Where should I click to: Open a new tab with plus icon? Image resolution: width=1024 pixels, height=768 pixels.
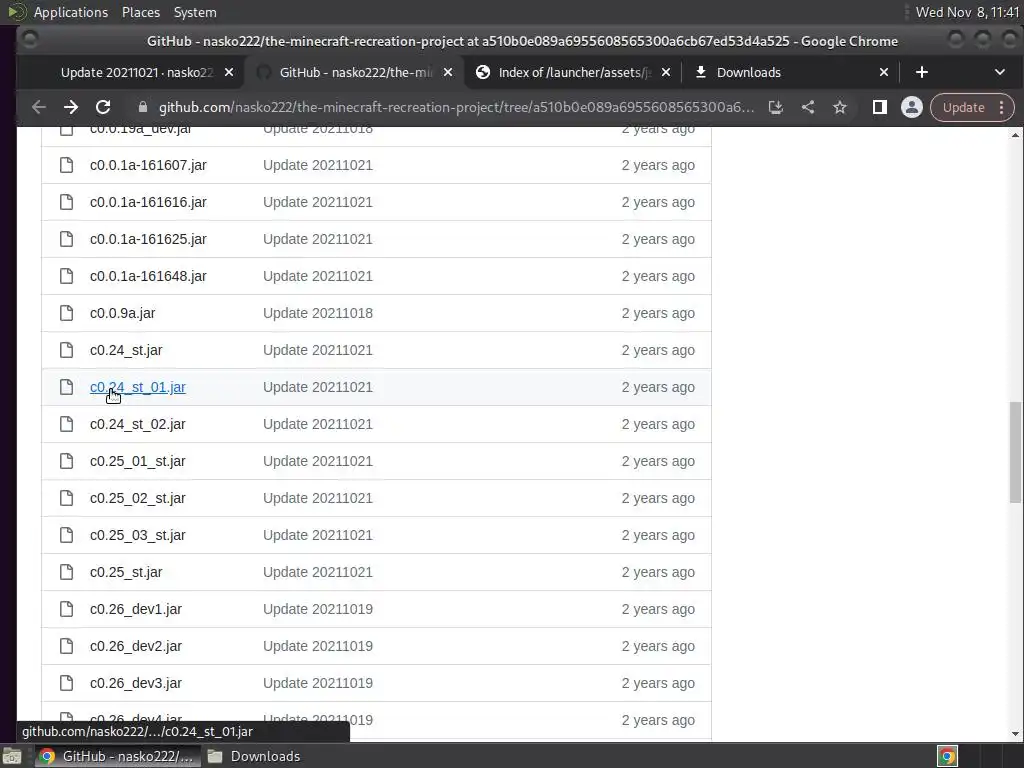pos(921,72)
